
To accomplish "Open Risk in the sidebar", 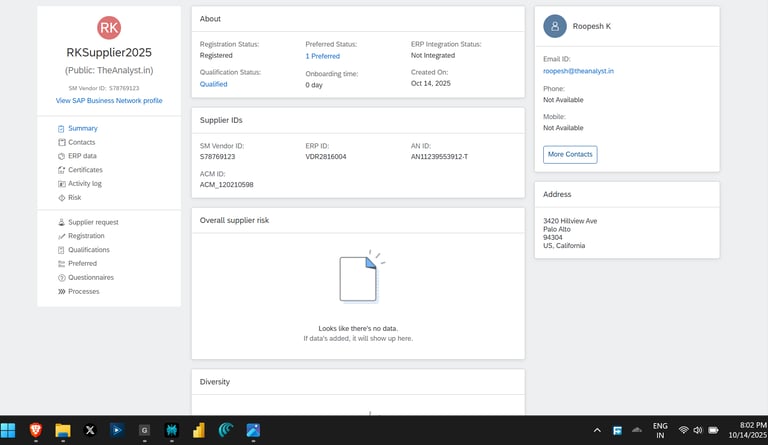I will 74,198.
